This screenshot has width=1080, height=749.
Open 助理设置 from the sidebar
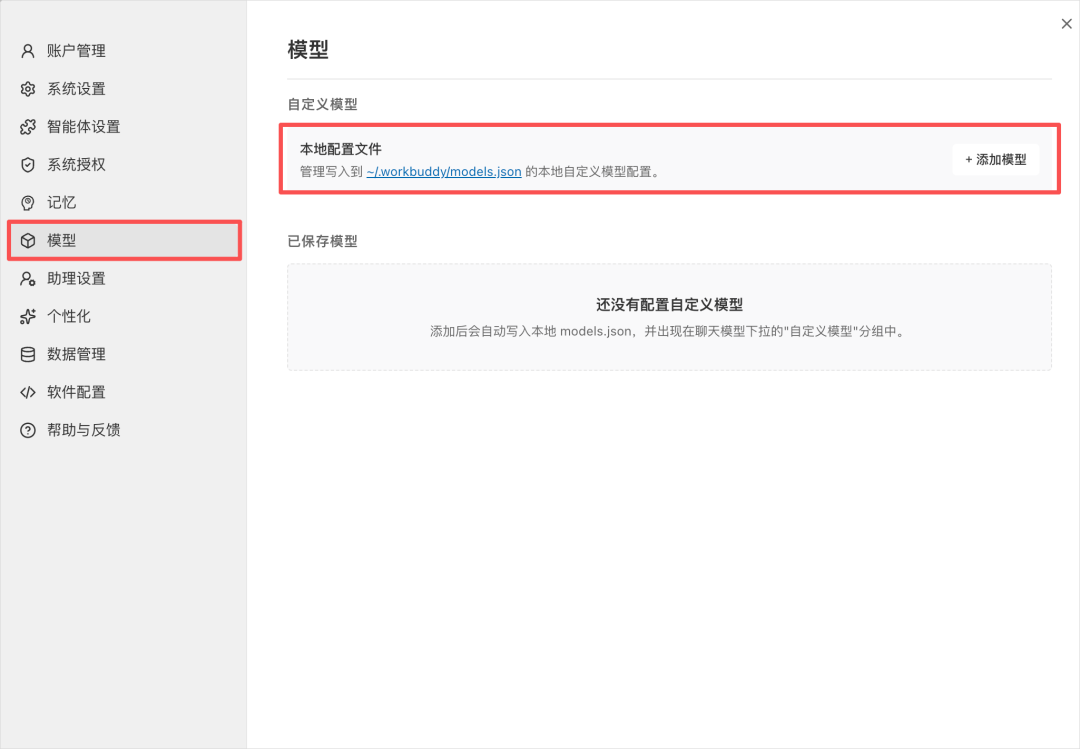point(124,278)
